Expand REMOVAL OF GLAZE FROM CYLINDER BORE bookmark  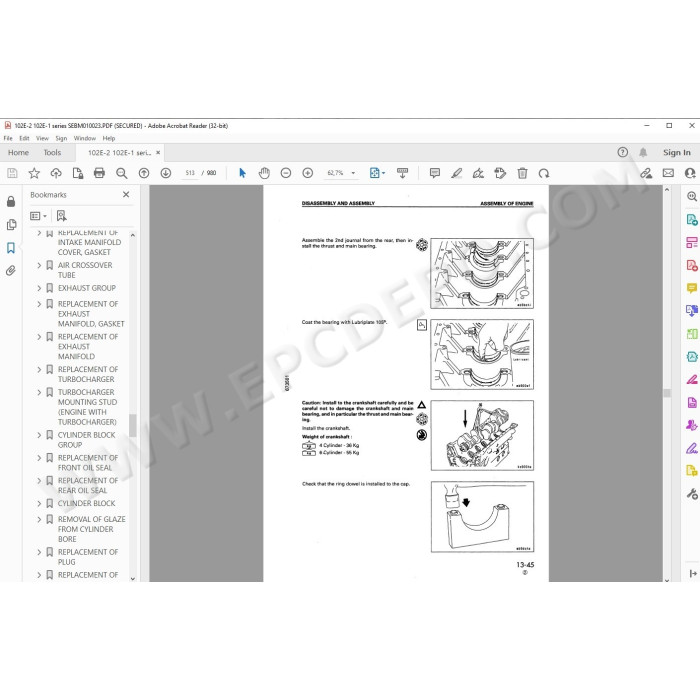pyautogui.click(x=39, y=520)
